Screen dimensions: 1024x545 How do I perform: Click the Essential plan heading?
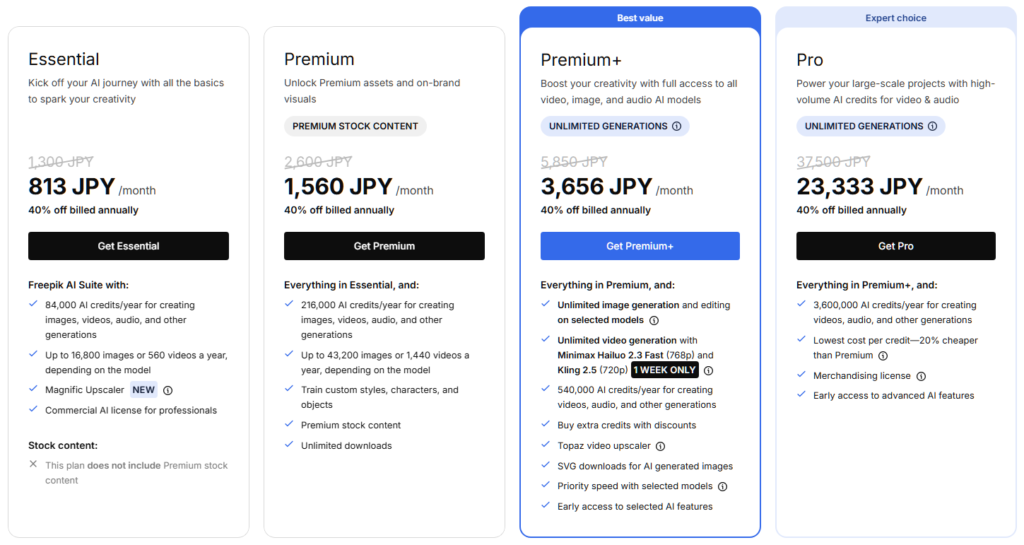point(64,59)
